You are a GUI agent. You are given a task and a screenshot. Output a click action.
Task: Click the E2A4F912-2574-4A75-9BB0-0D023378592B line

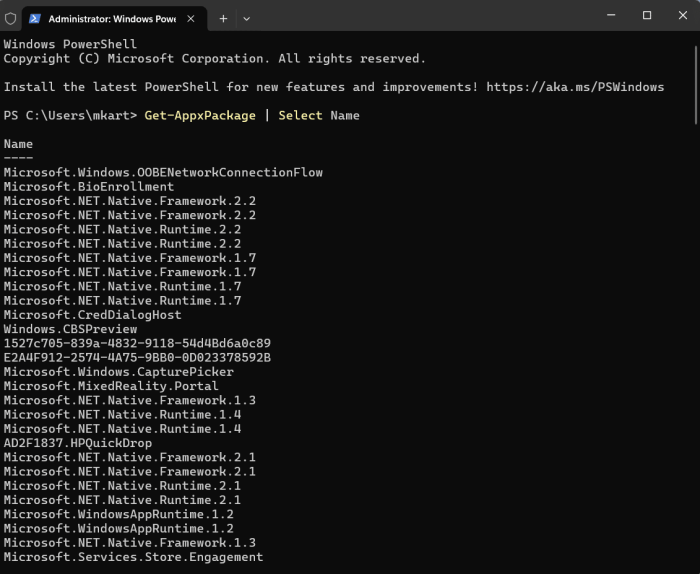coord(137,358)
